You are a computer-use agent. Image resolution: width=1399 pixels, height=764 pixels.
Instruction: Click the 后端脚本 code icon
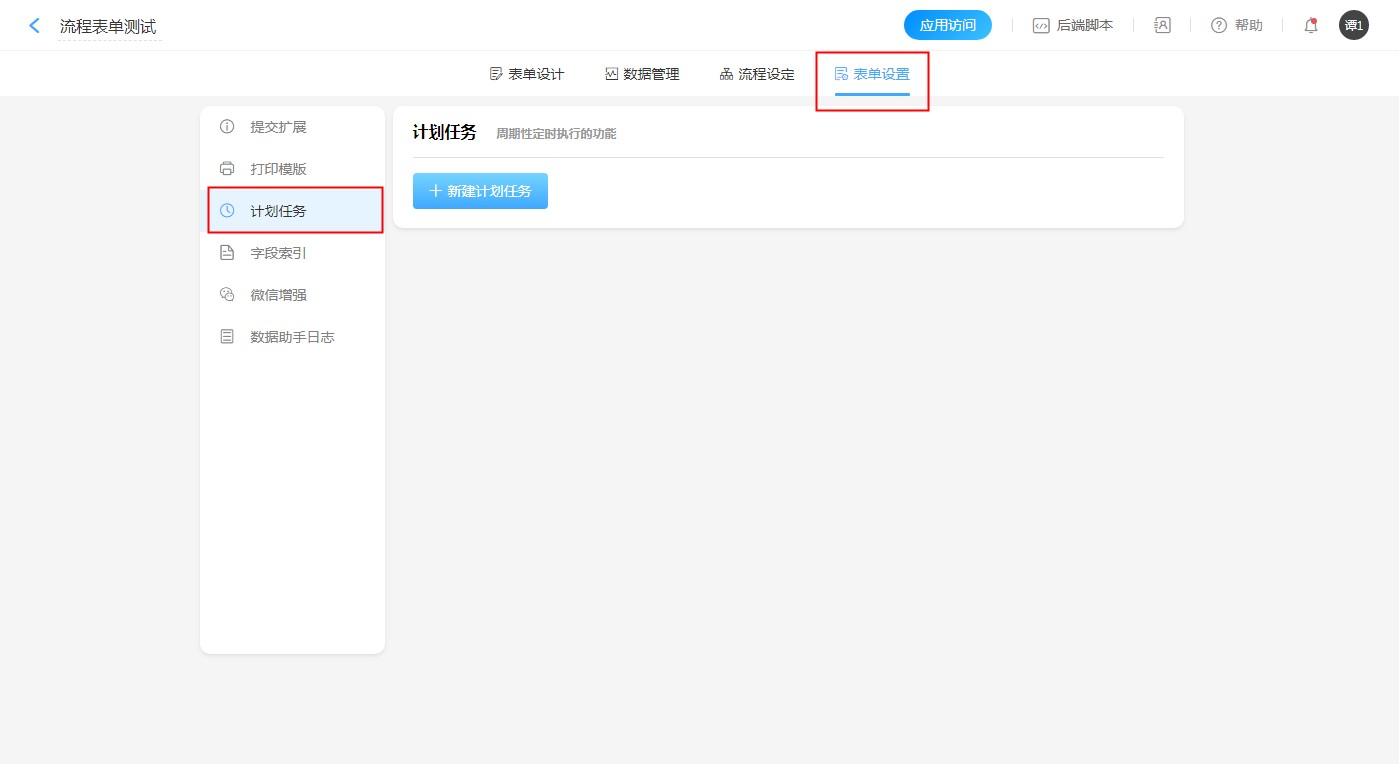pos(1041,26)
